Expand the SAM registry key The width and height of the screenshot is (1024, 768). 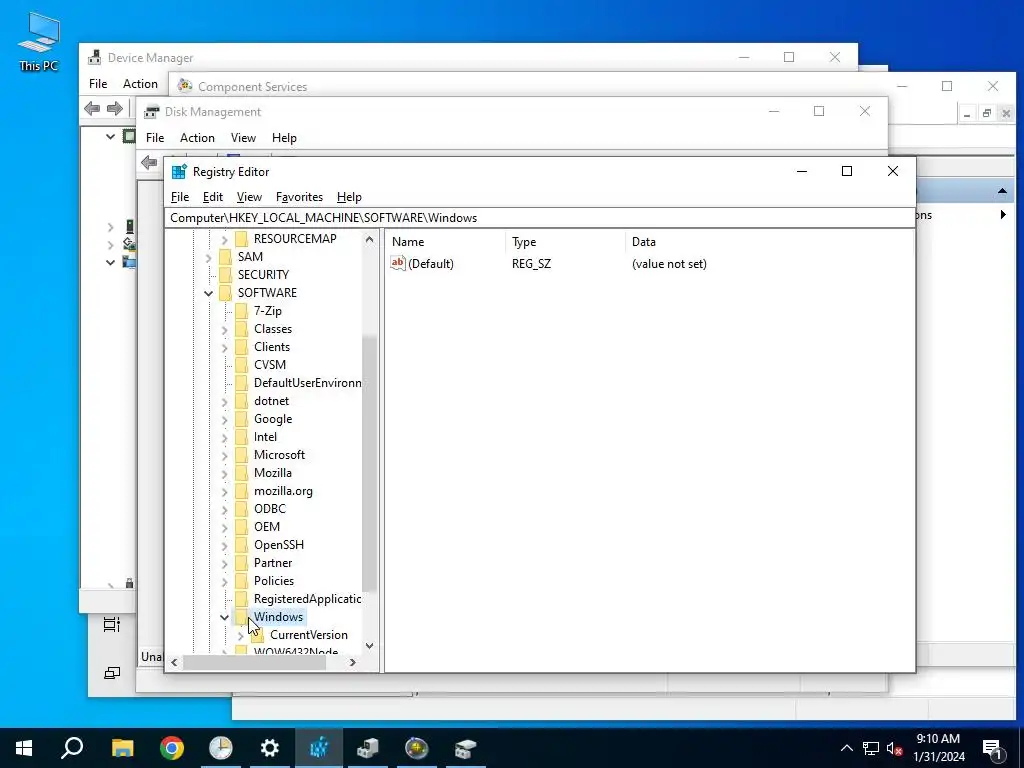click(x=208, y=257)
